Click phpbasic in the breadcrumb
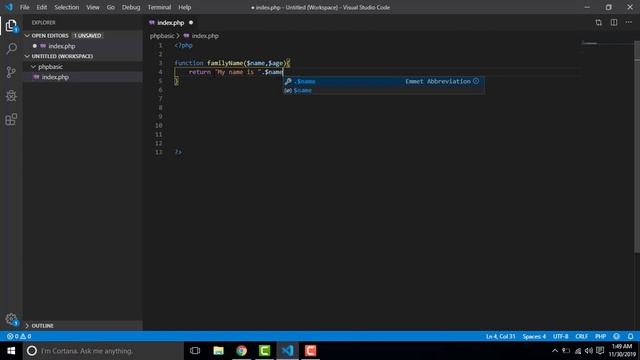Screen dimensions: 640x360 click(x=162, y=36)
